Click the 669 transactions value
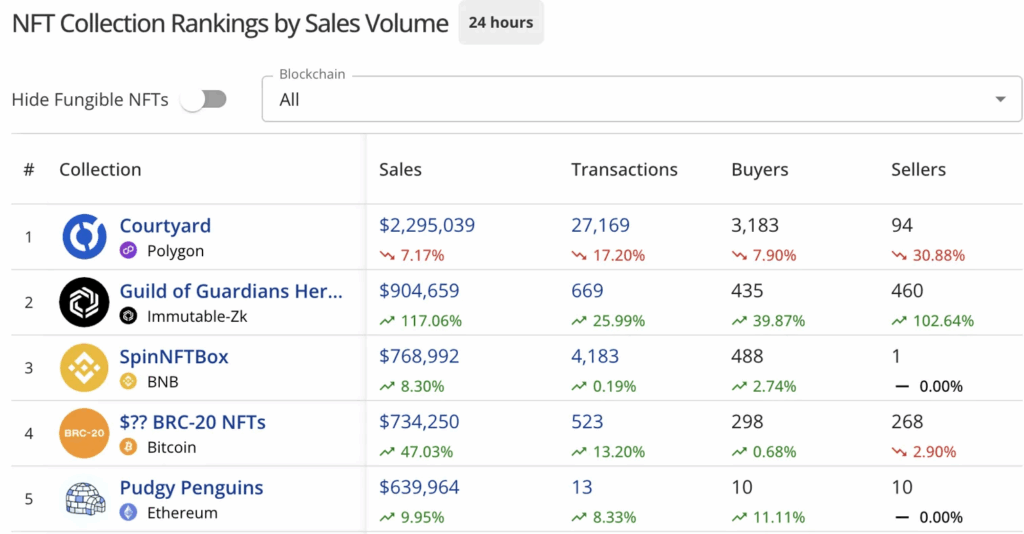 coord(587,291)
